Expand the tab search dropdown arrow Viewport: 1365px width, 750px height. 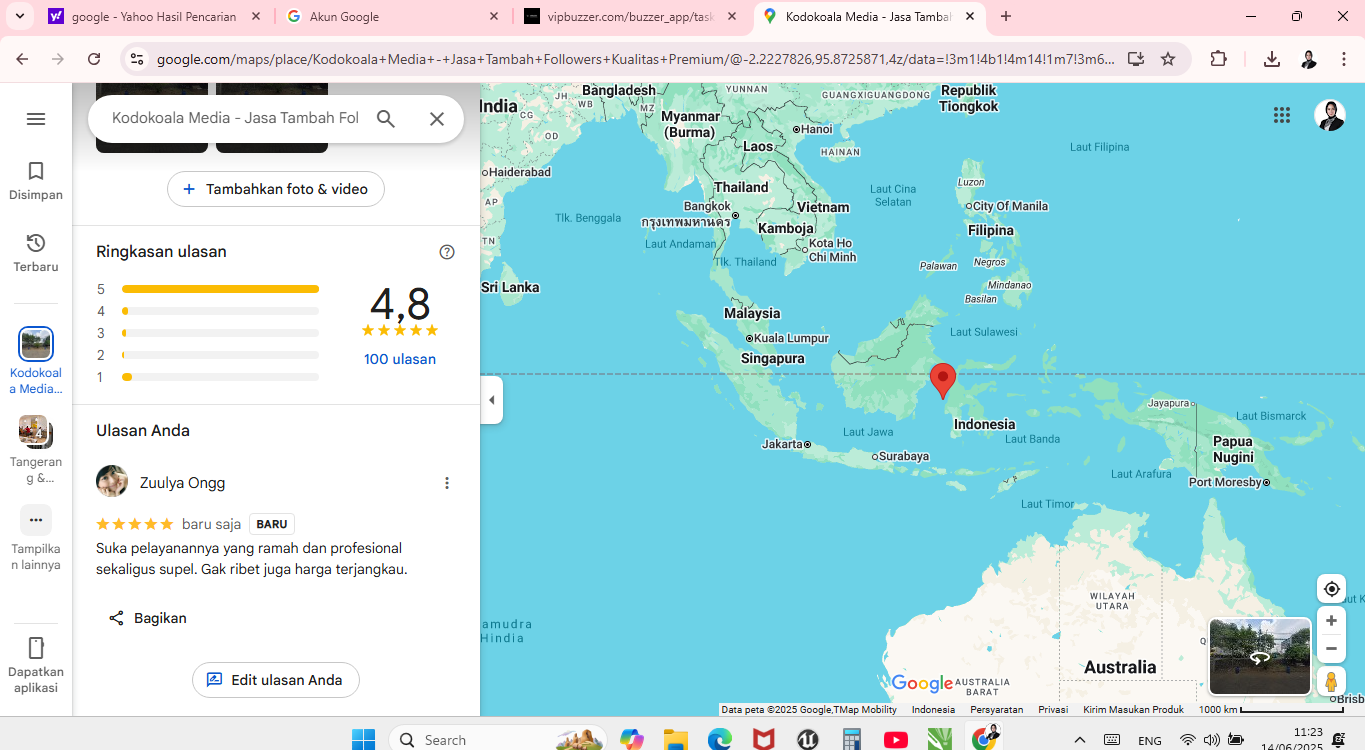19,17
